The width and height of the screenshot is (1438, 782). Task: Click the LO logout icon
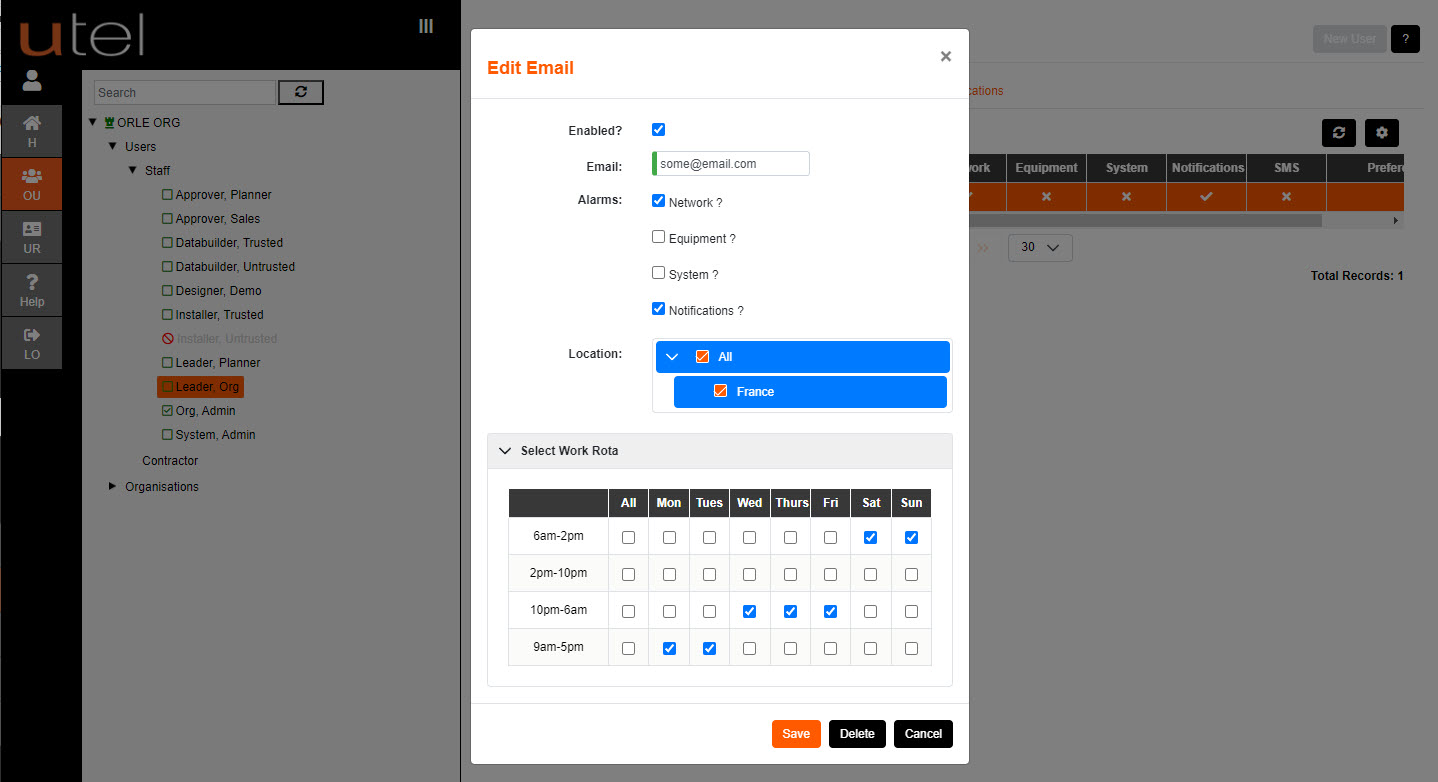click(x=32, y=343)
